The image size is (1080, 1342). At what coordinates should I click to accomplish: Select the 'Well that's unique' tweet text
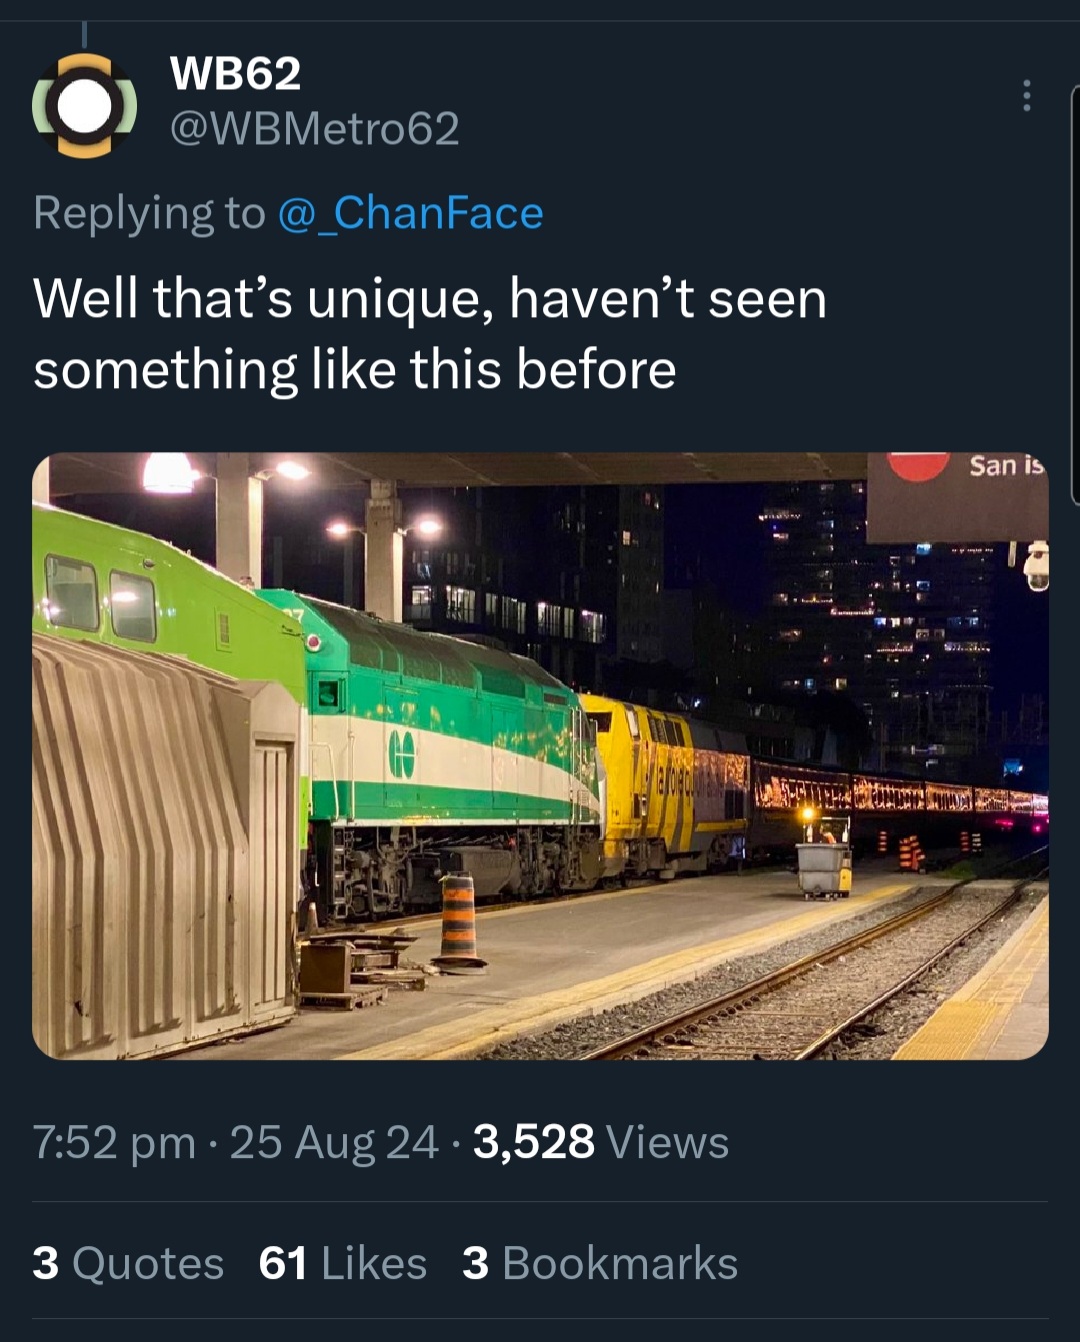tap(430, 334)
